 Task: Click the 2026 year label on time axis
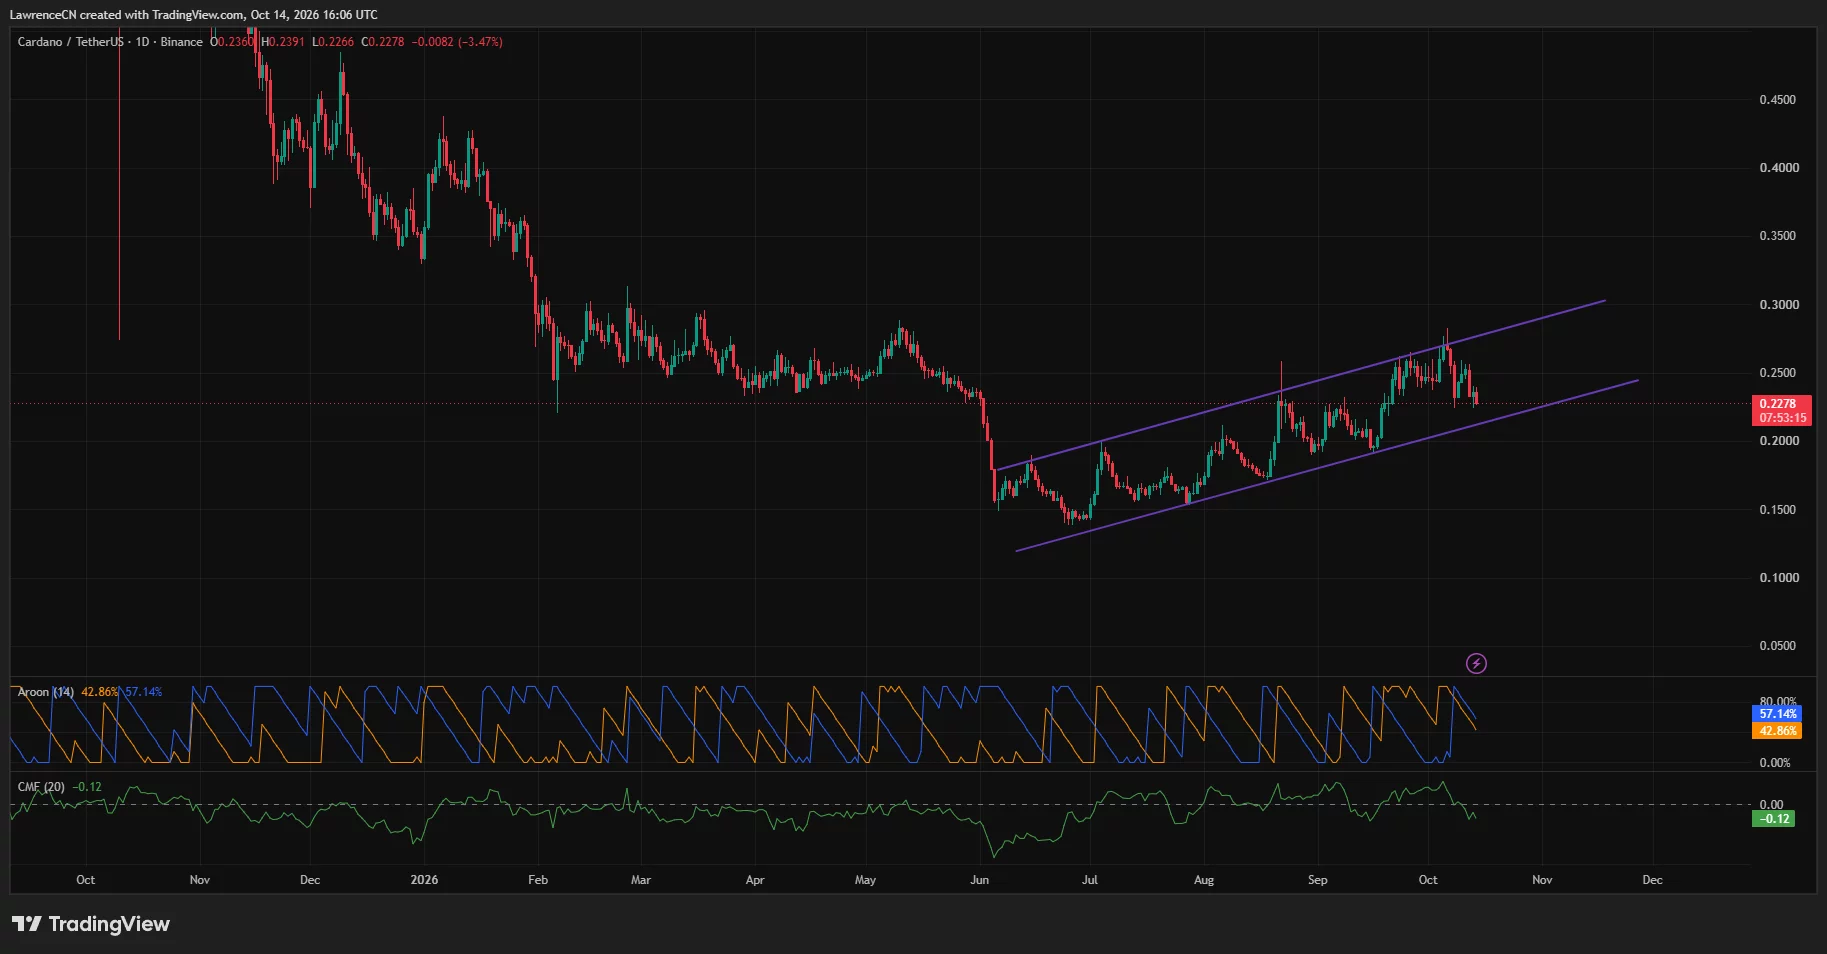(425, 880)
